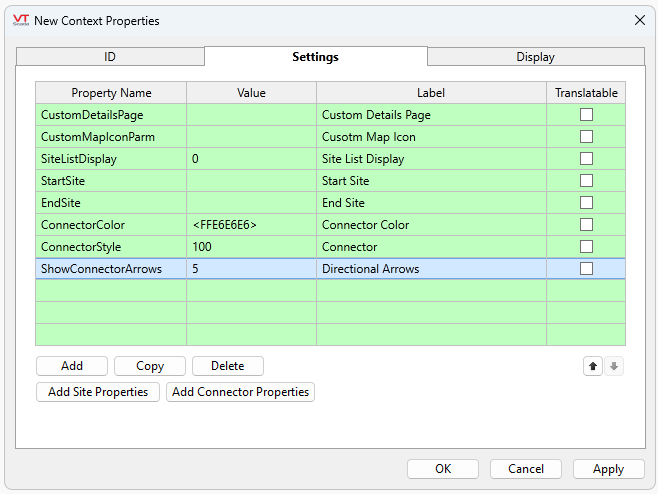Click the VTScada logo in title bar

(x=21, y=20)
